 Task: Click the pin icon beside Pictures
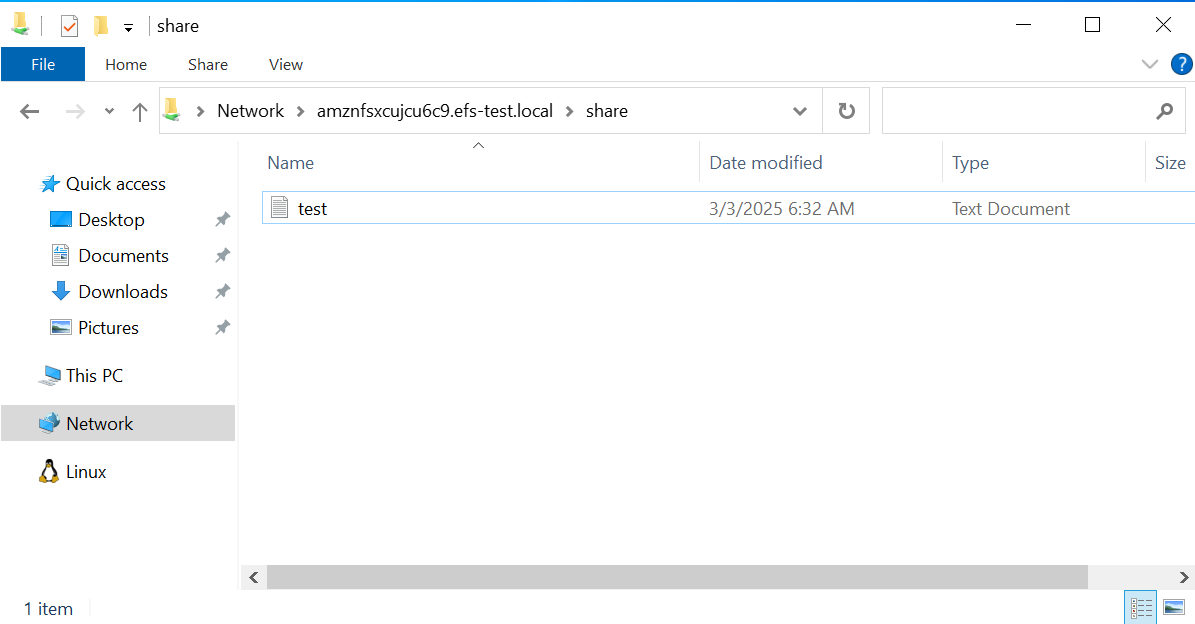222,328
